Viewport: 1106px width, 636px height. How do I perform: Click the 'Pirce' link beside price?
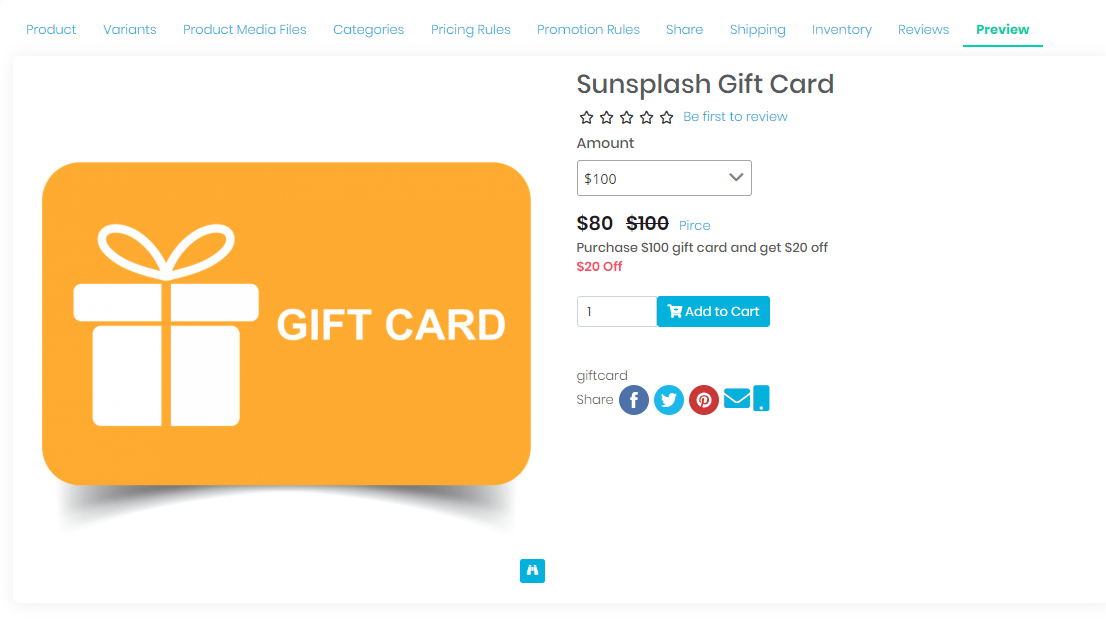(694, 226)
